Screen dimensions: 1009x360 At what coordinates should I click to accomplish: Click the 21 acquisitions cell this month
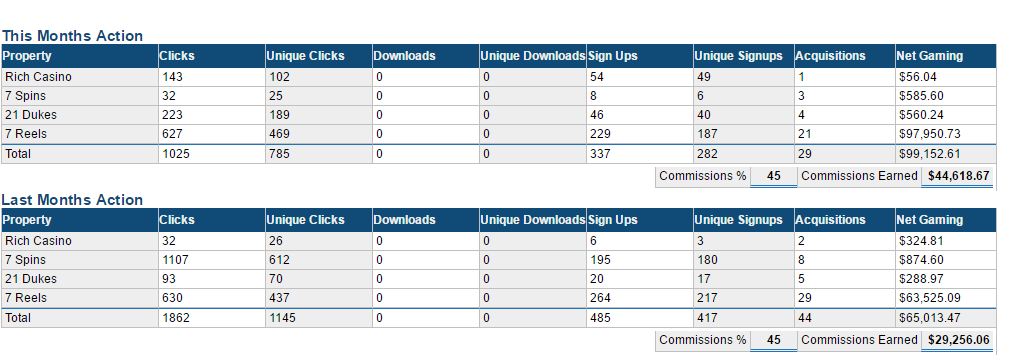(844, 135)
